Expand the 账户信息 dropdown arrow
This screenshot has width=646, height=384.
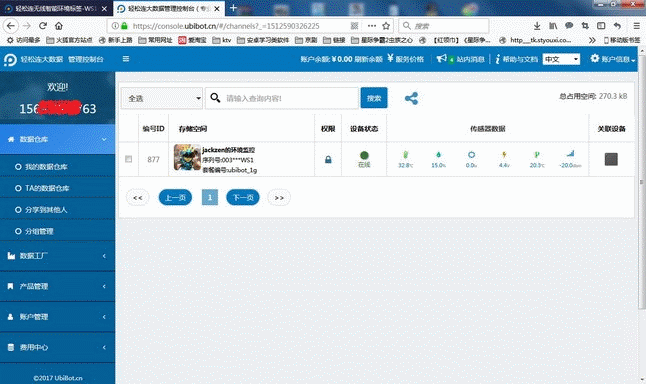[633, 60]
